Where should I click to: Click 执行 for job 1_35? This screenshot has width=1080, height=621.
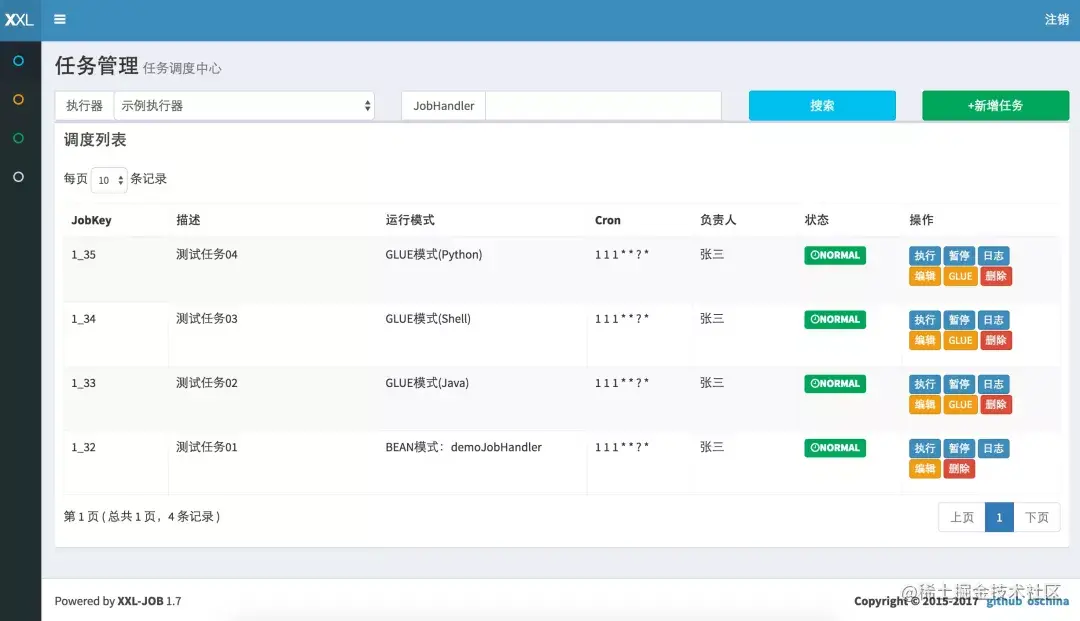coord(924,255)
